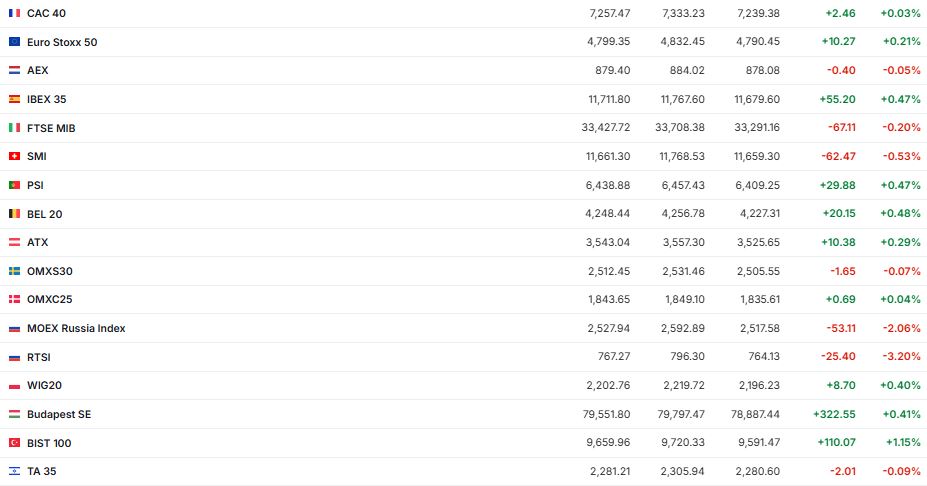The width and height of the screenshot is (927, 486).
Task: Select the AEX index name
Action: (x=37, y=71)
